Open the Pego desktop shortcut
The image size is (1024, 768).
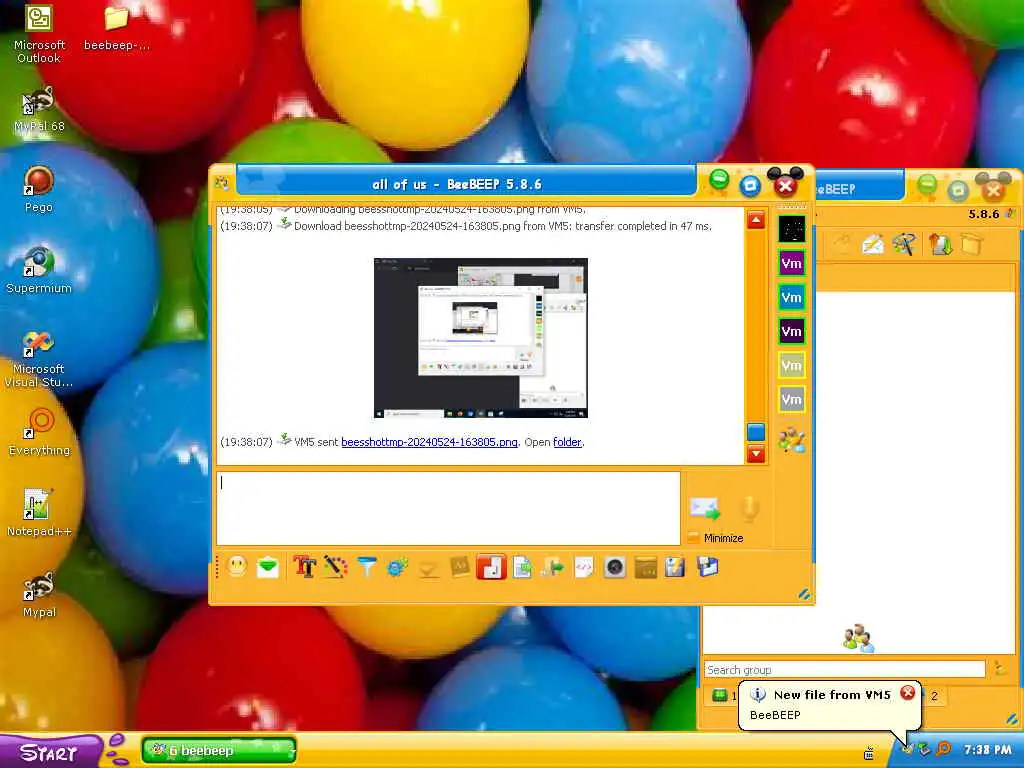tap(39, 189)
